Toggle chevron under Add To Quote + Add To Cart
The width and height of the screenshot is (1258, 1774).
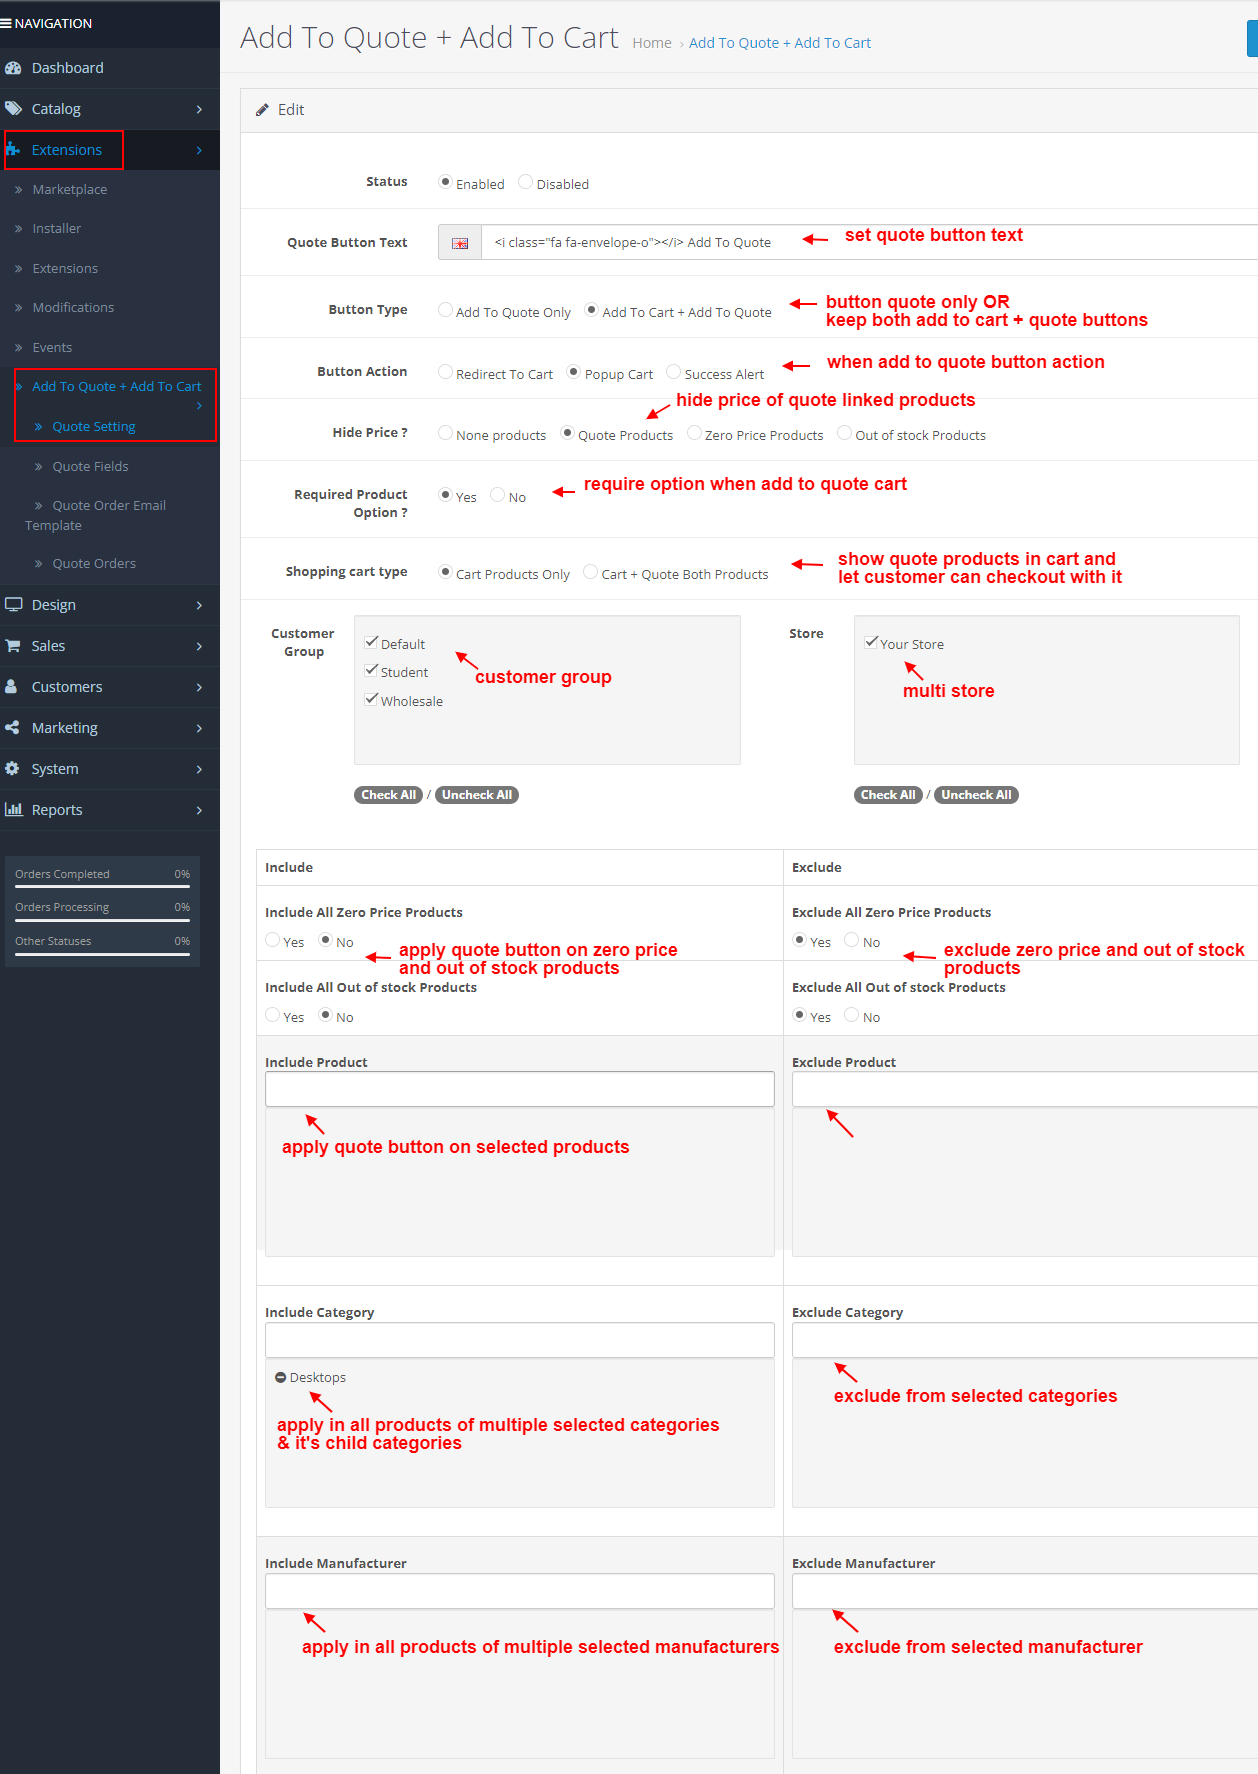point(199,406)
